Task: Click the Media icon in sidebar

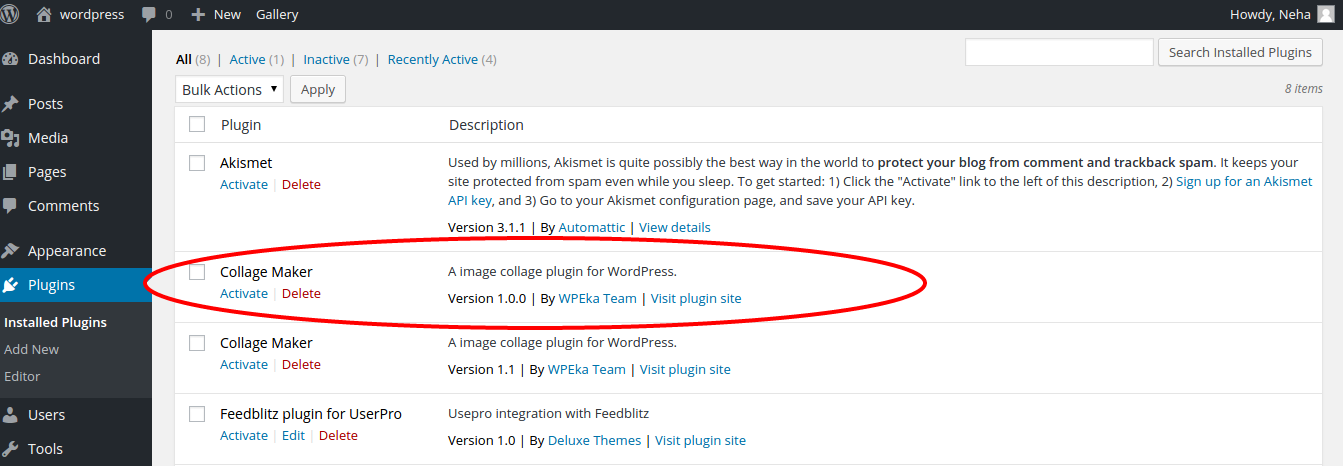Action: (11, 138)
